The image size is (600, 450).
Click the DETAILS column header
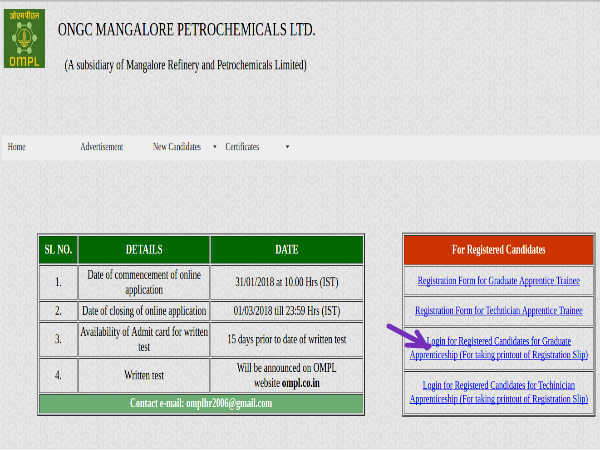pos(144,250)
